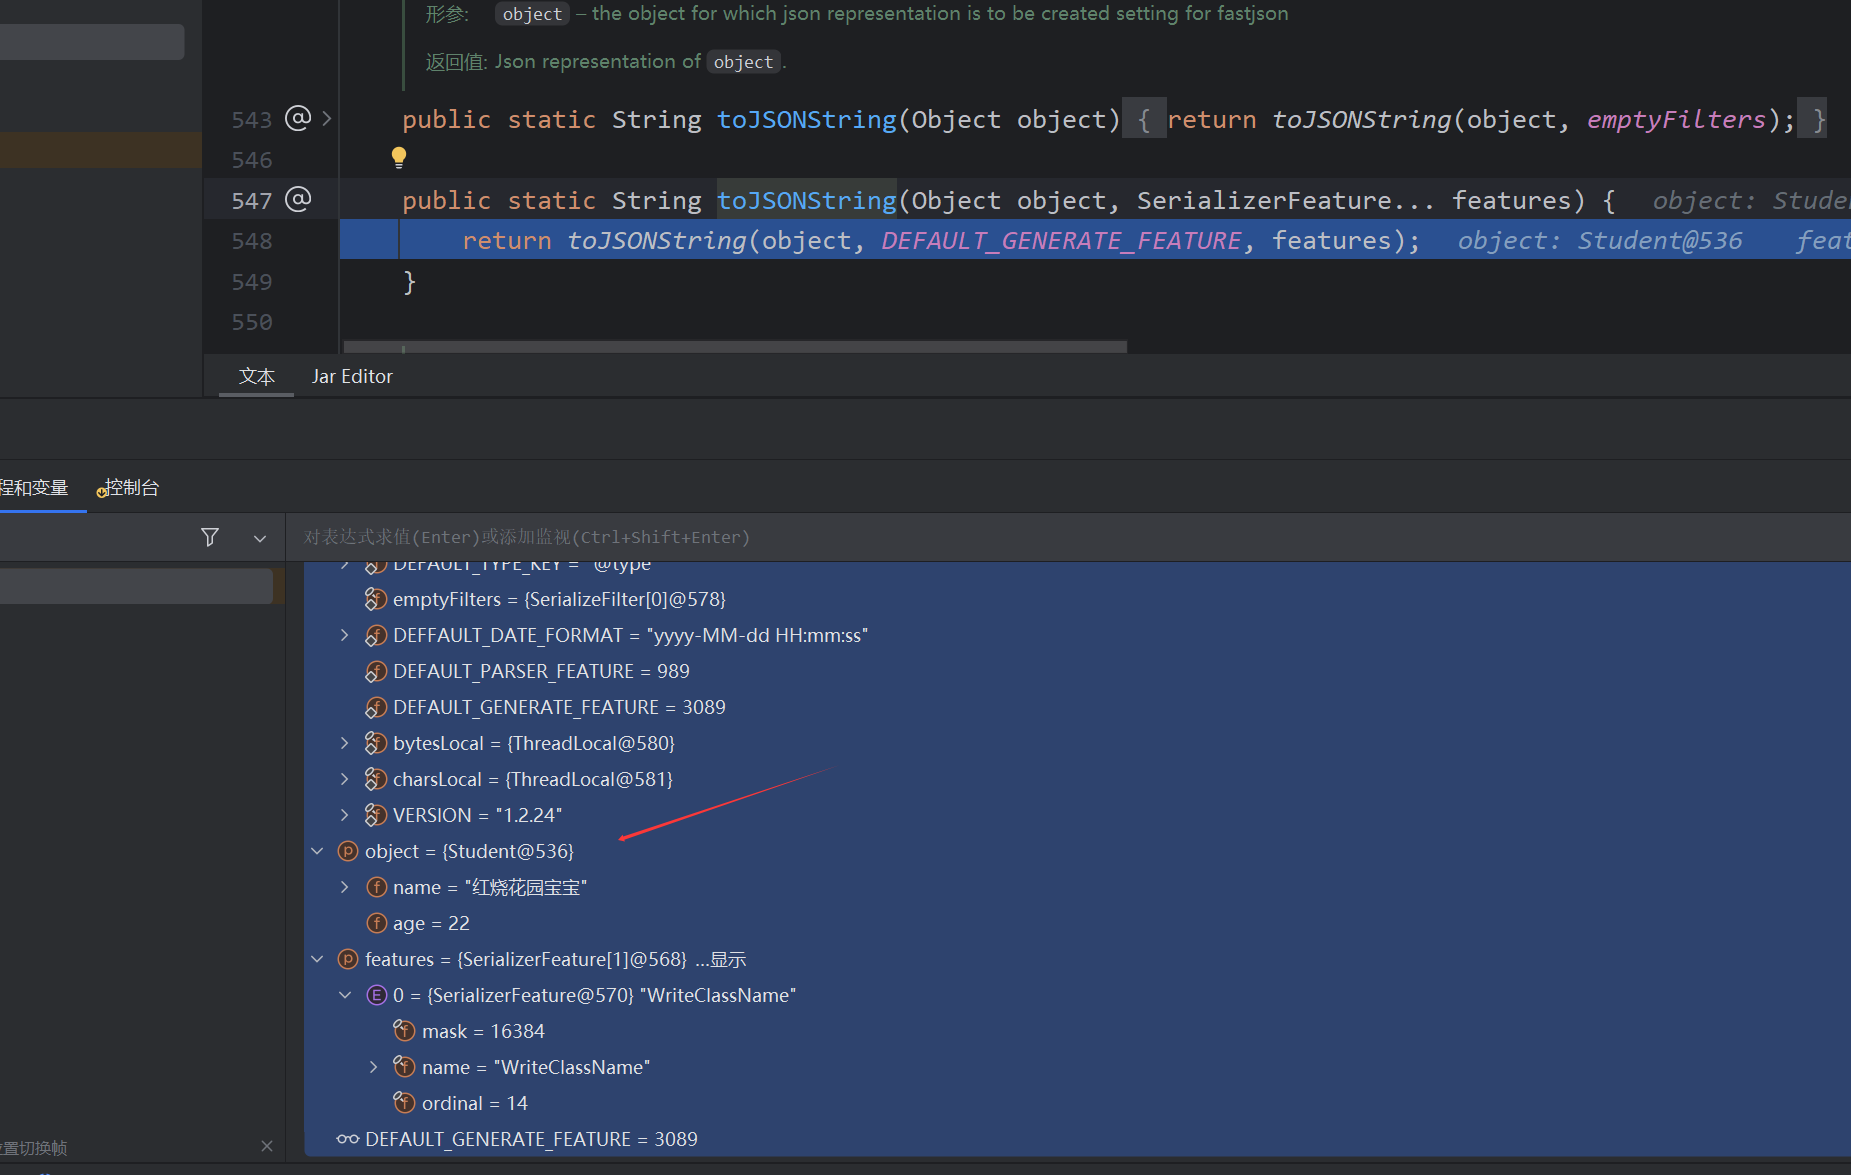
Task: Click the @ gutter icon on line 543
Action: pyautogui.click(x=298, y=119)
